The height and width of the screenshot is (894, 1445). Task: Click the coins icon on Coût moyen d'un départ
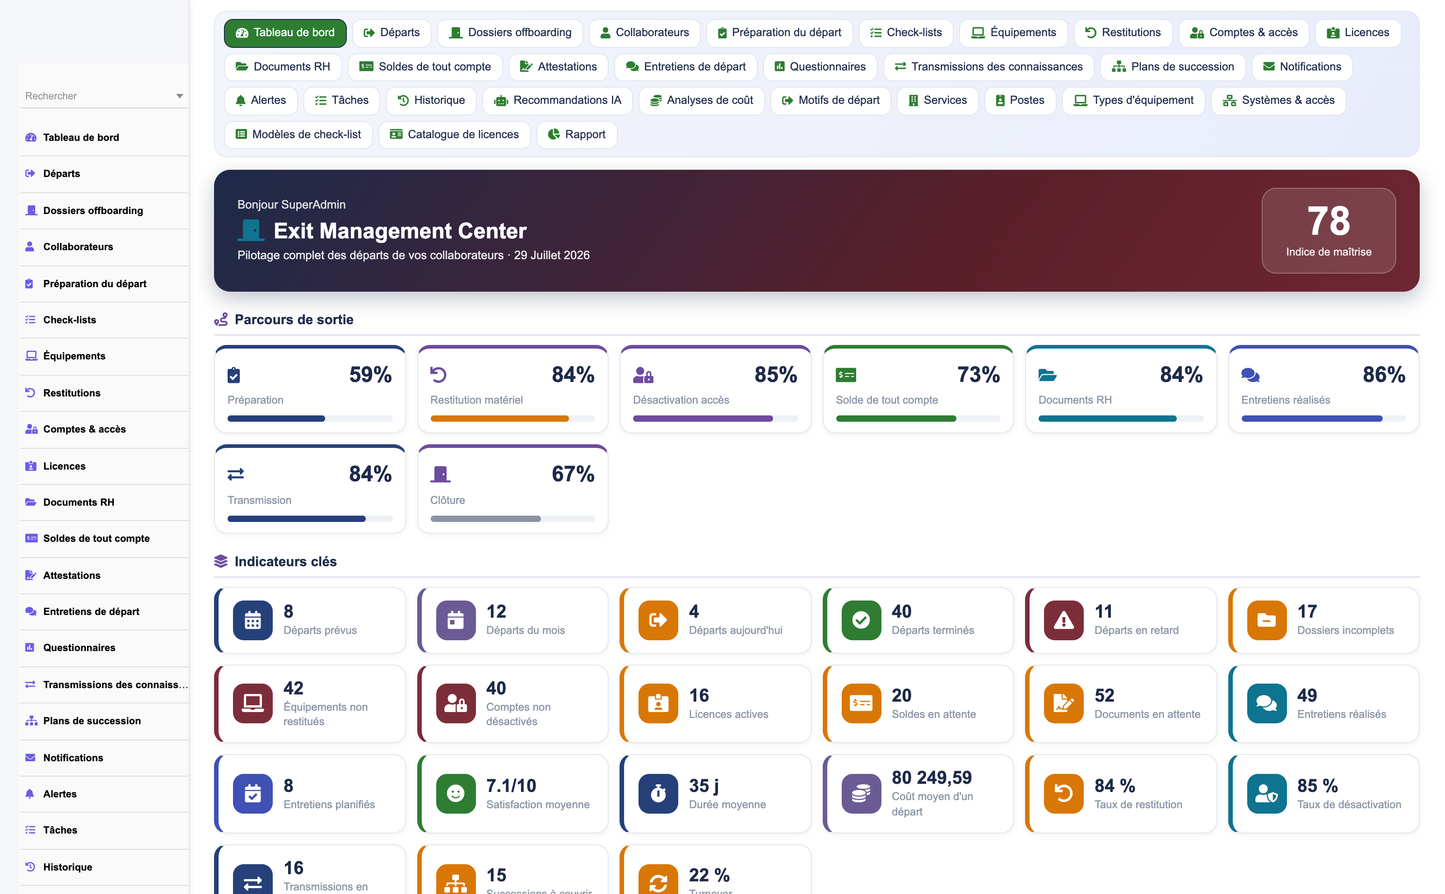pos(861,793)
